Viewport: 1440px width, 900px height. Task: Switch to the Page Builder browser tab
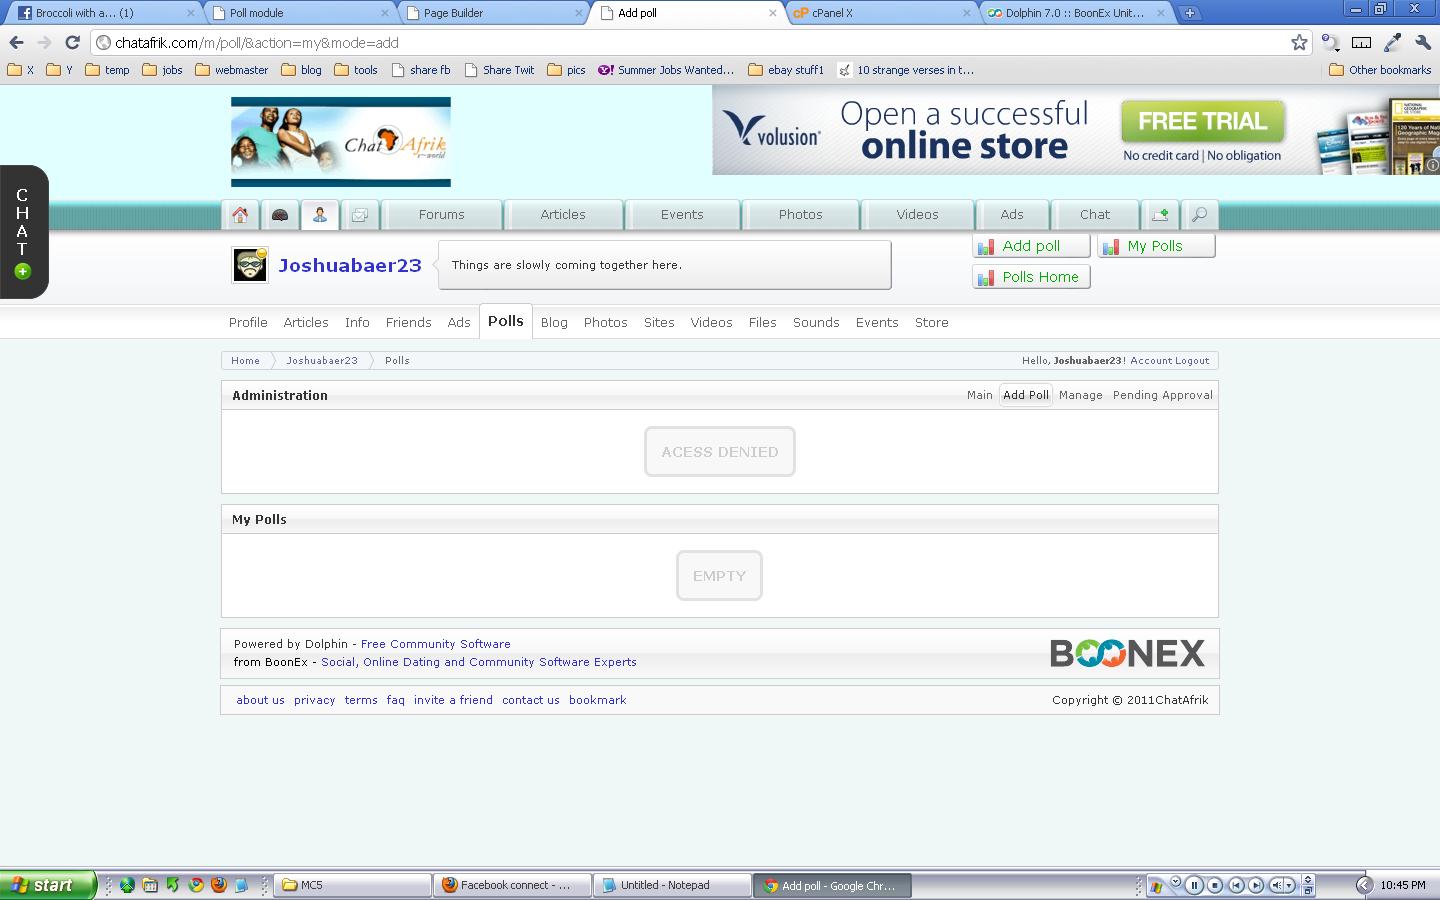point(494,13)
